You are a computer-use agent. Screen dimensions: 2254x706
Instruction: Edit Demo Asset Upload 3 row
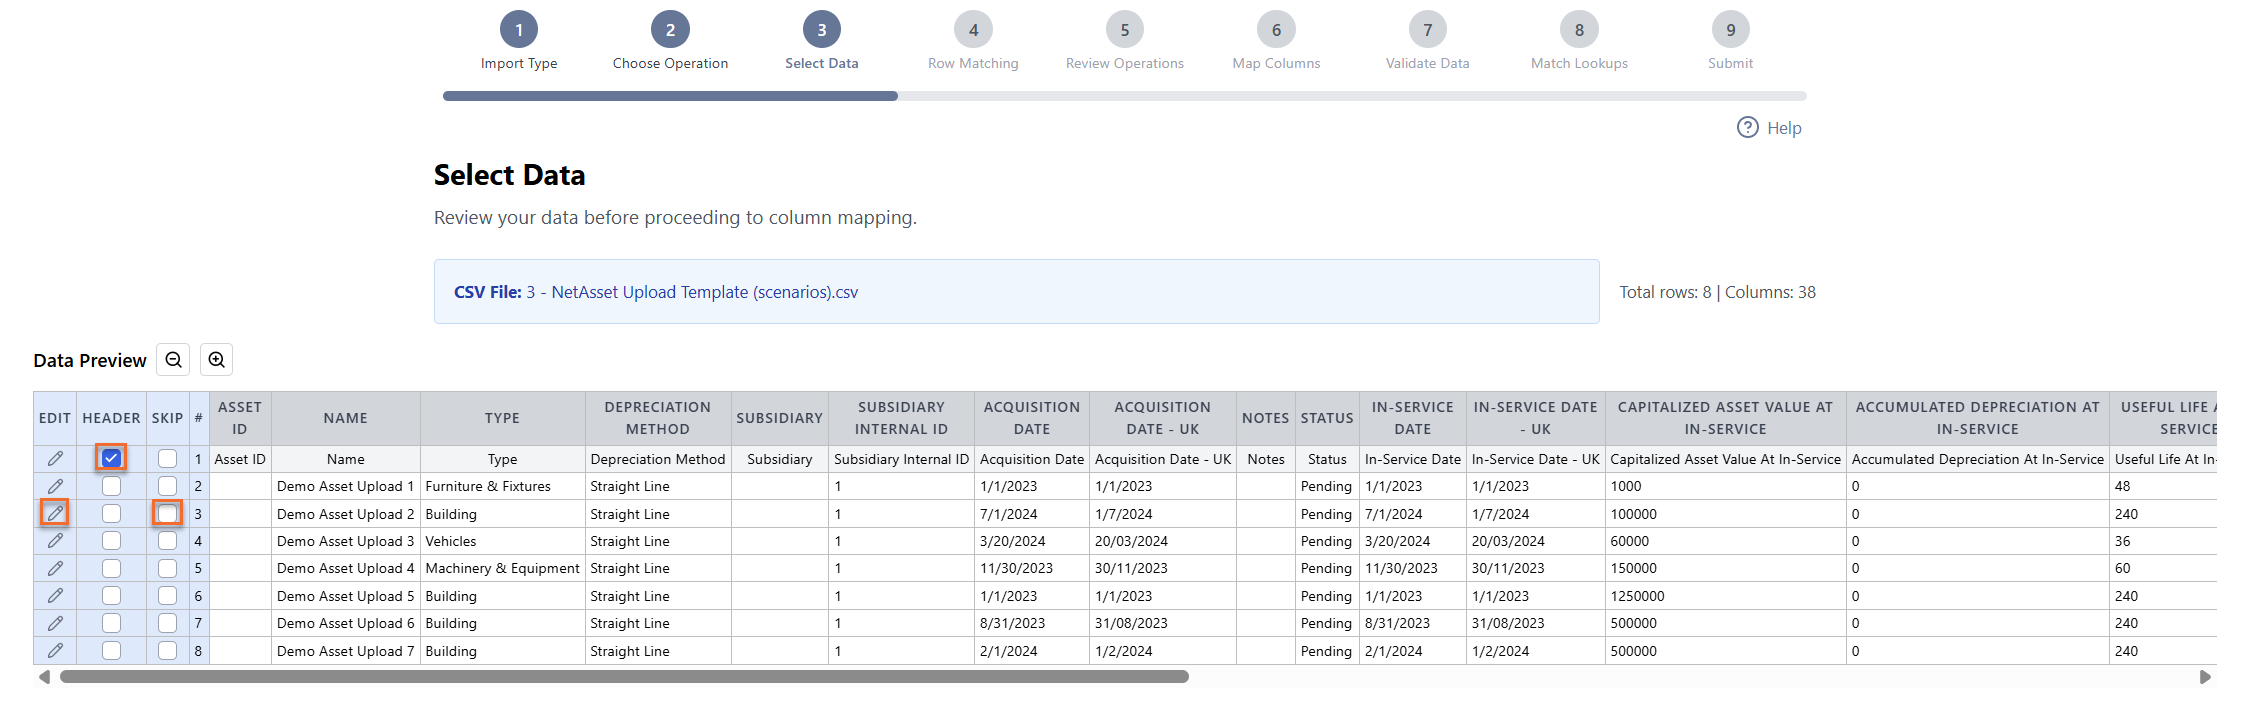tap(55, 541)
